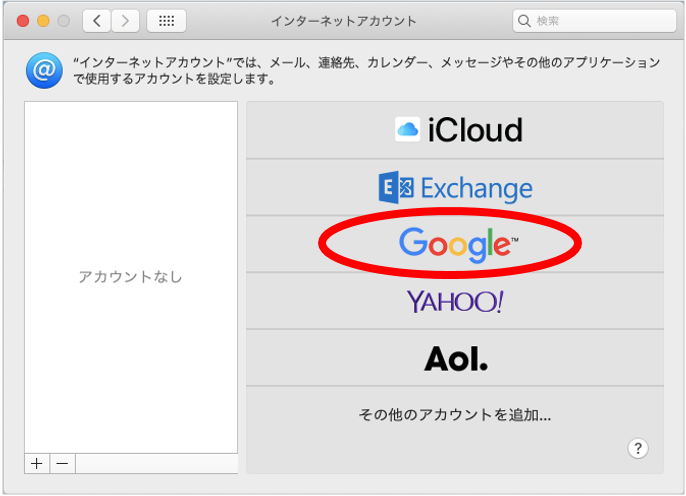Open help with the question mark button
The height and width of the screenshot is (496, 686).
[637, 448]
